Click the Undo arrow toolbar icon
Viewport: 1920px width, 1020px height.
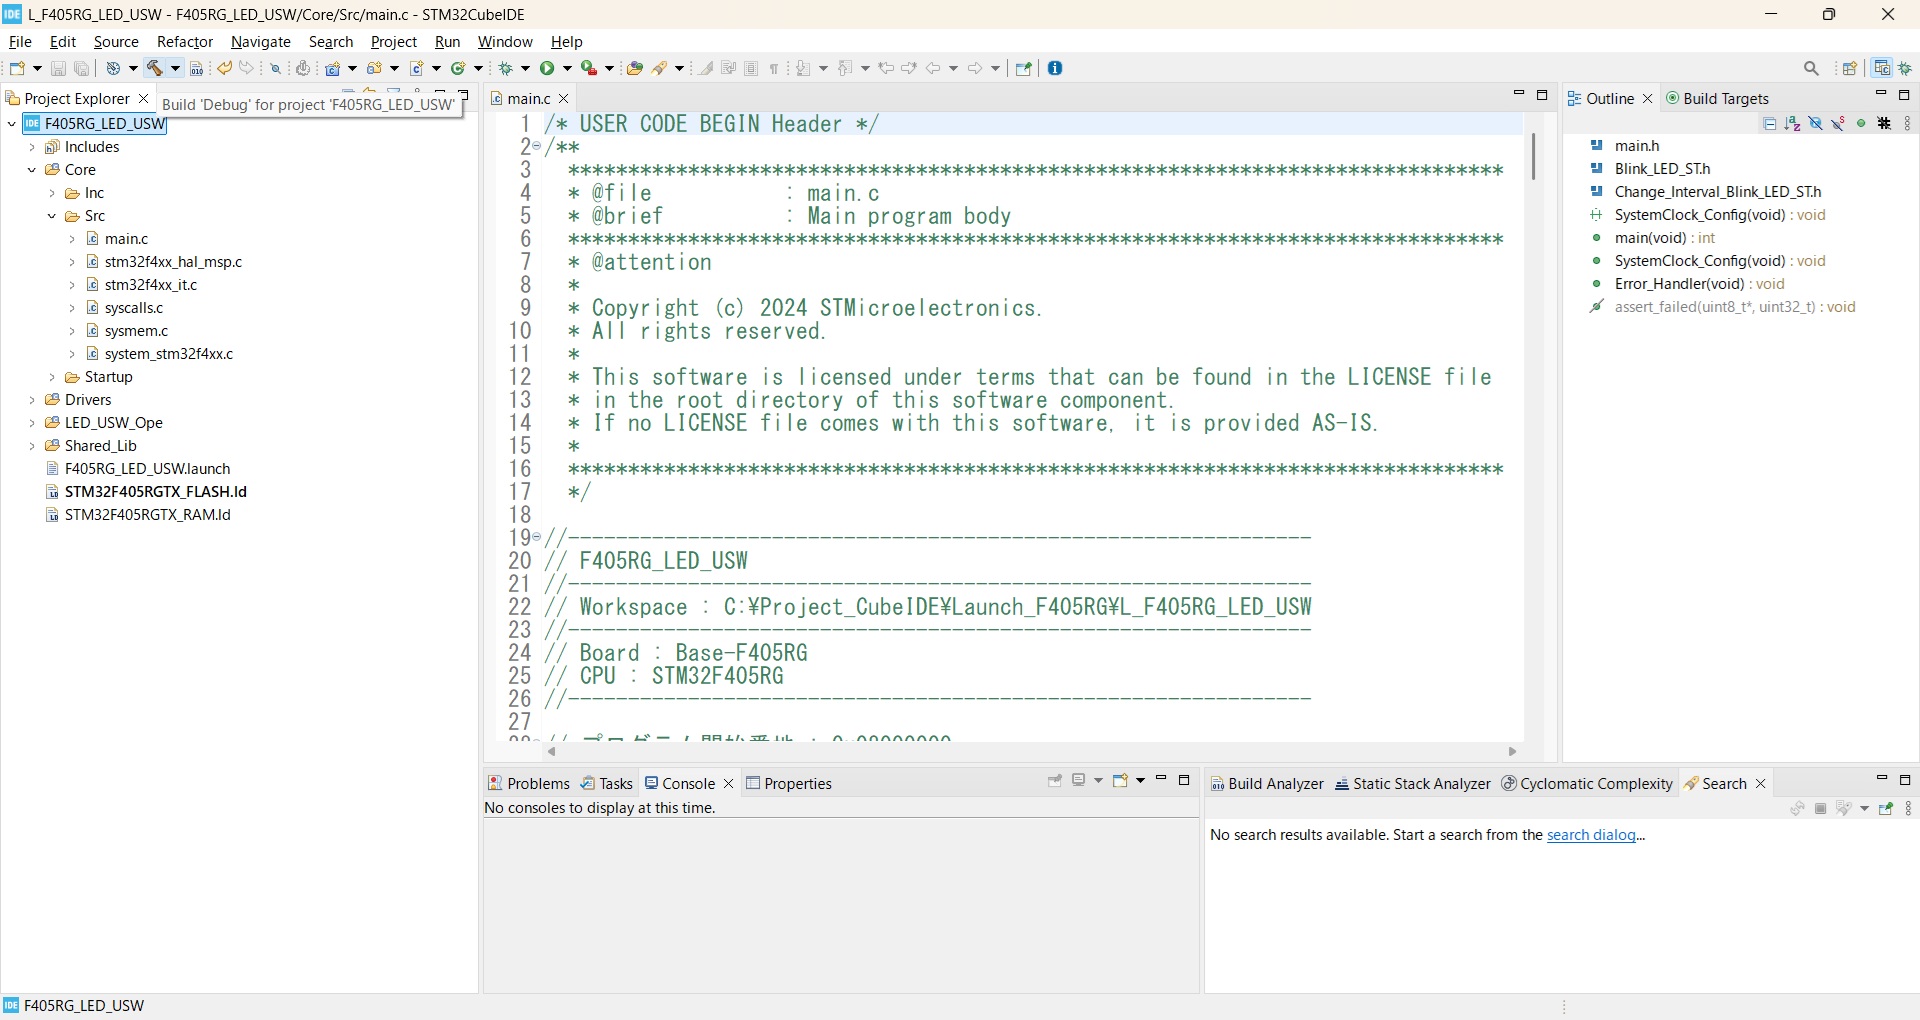click(x=225, y=69)
